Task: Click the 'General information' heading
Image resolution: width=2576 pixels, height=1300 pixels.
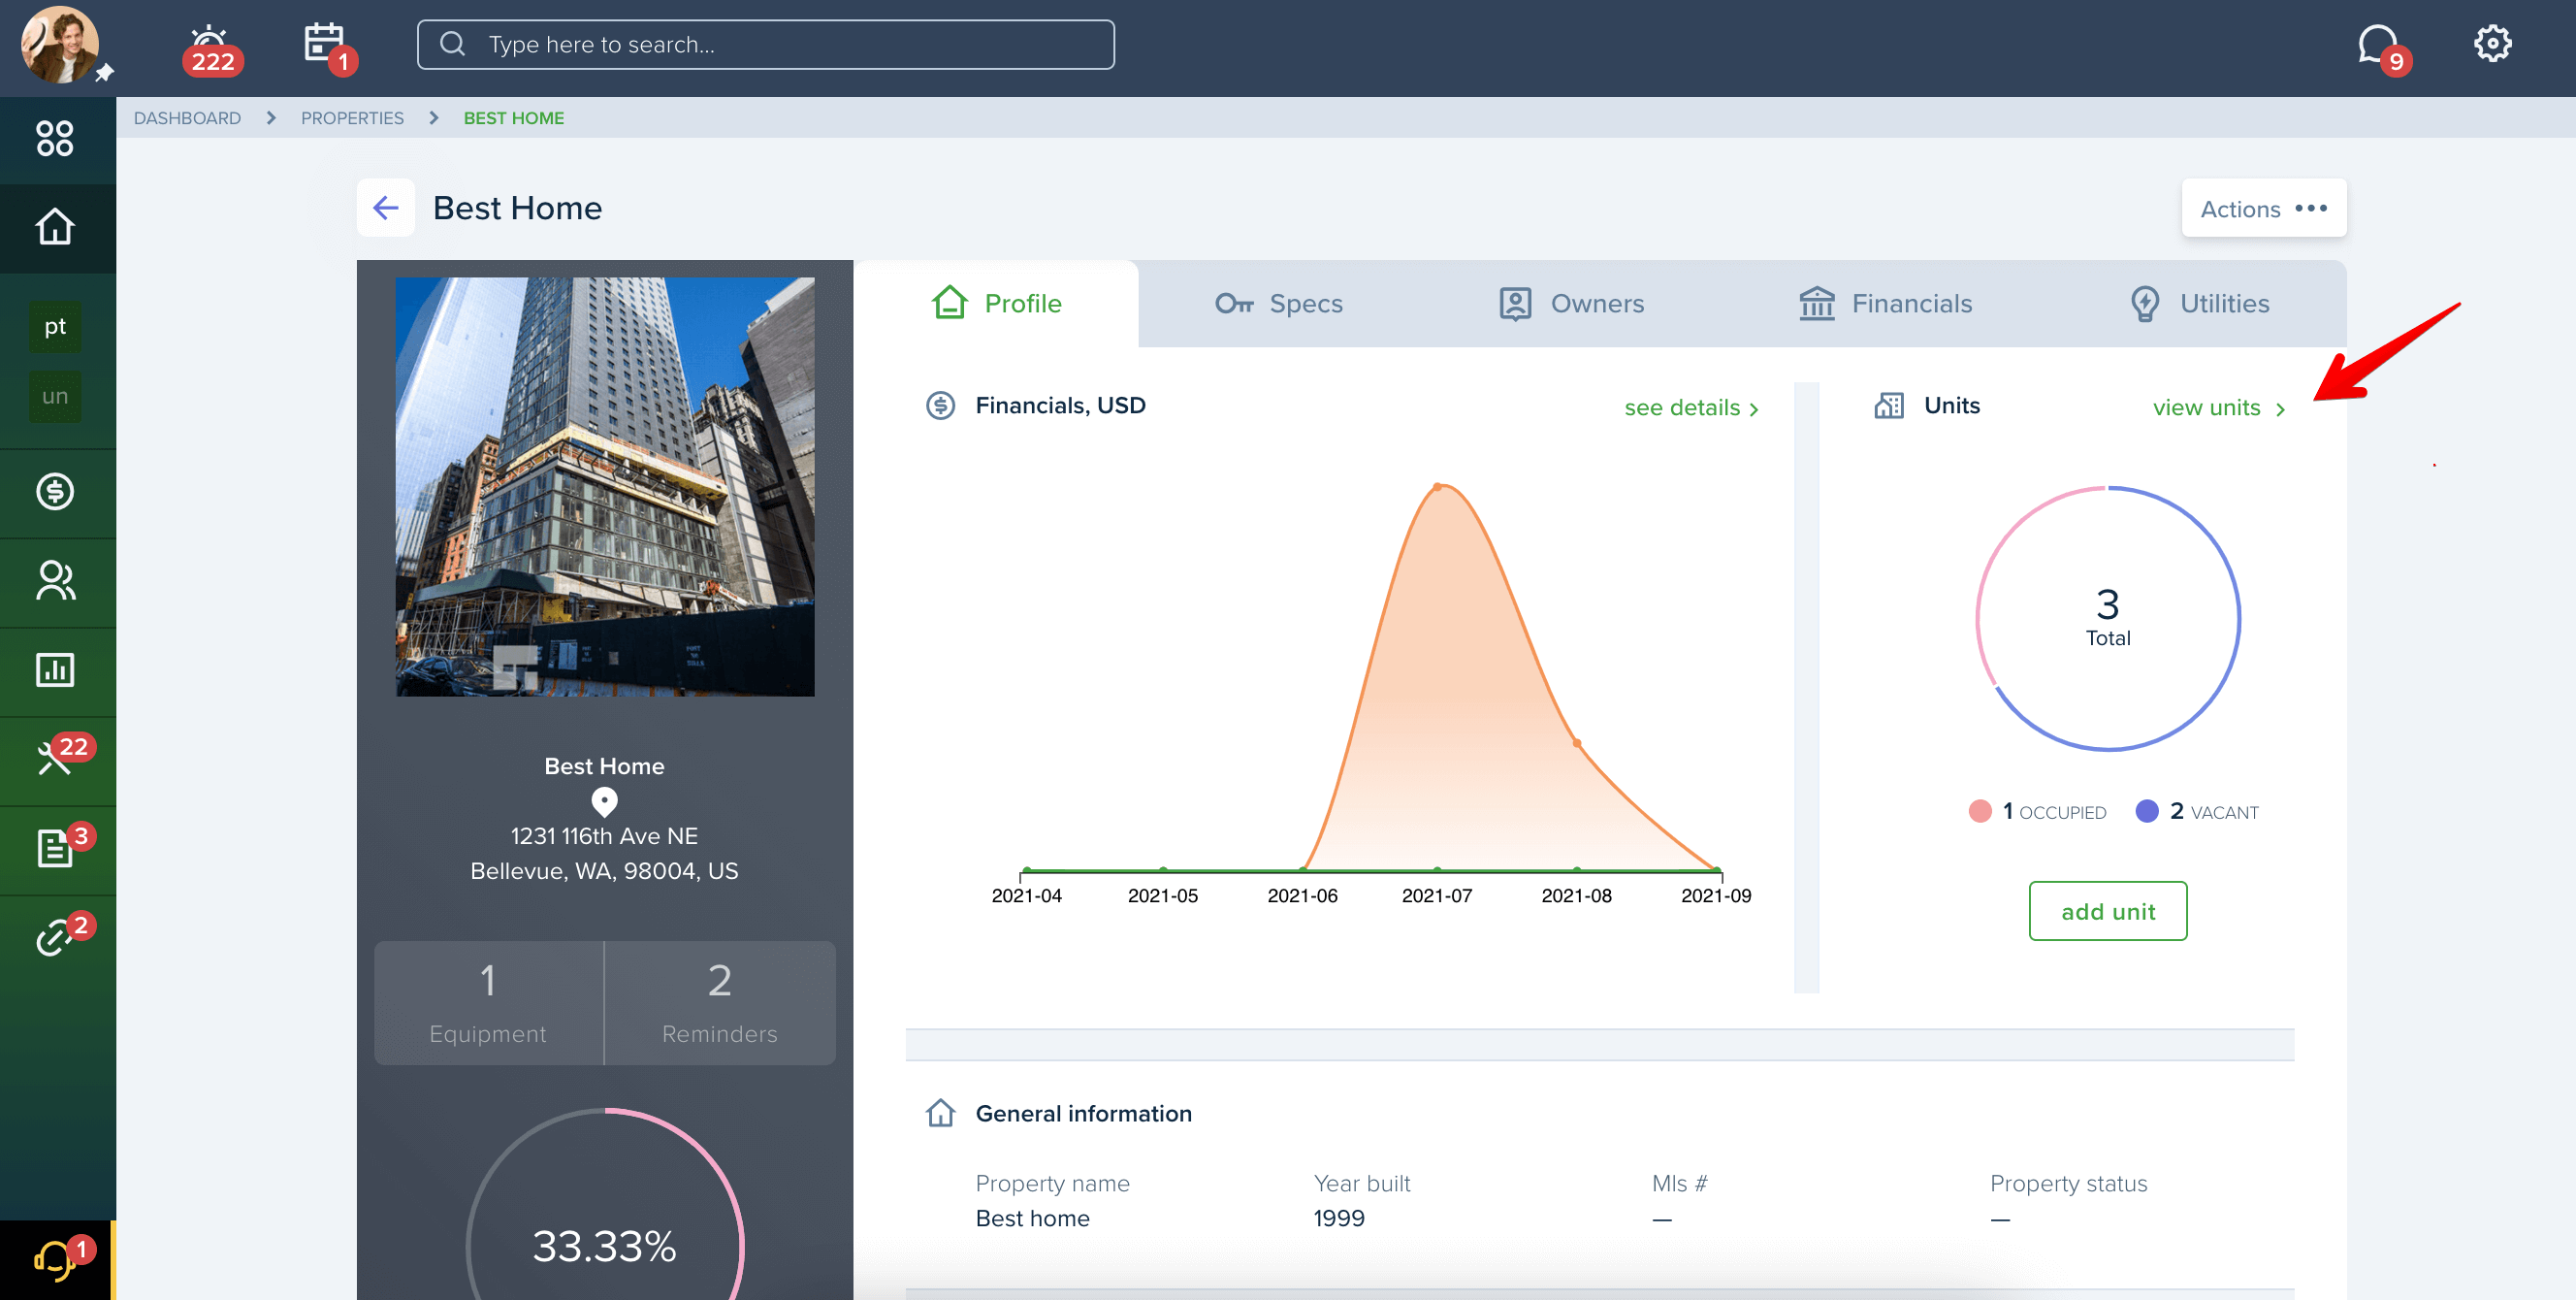Action: 1083,1113
